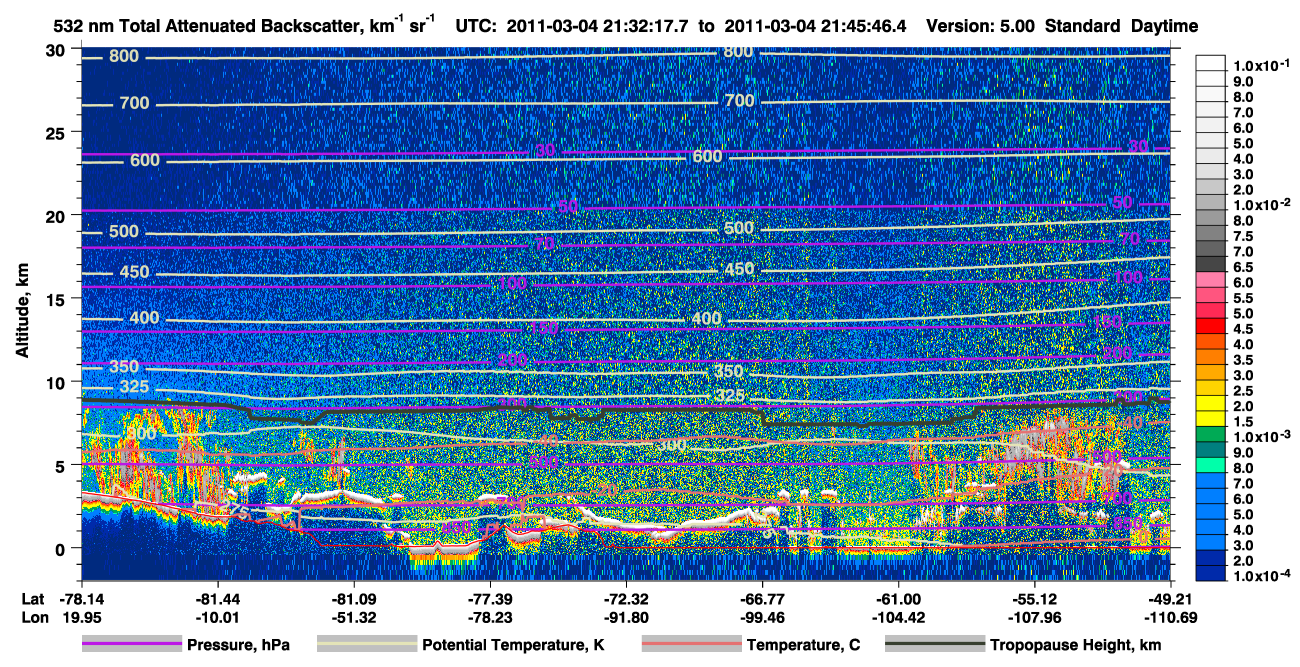1300x667 pixels.
Task: Click the 'Temperature, C' legend label
Action: [803, 645]
